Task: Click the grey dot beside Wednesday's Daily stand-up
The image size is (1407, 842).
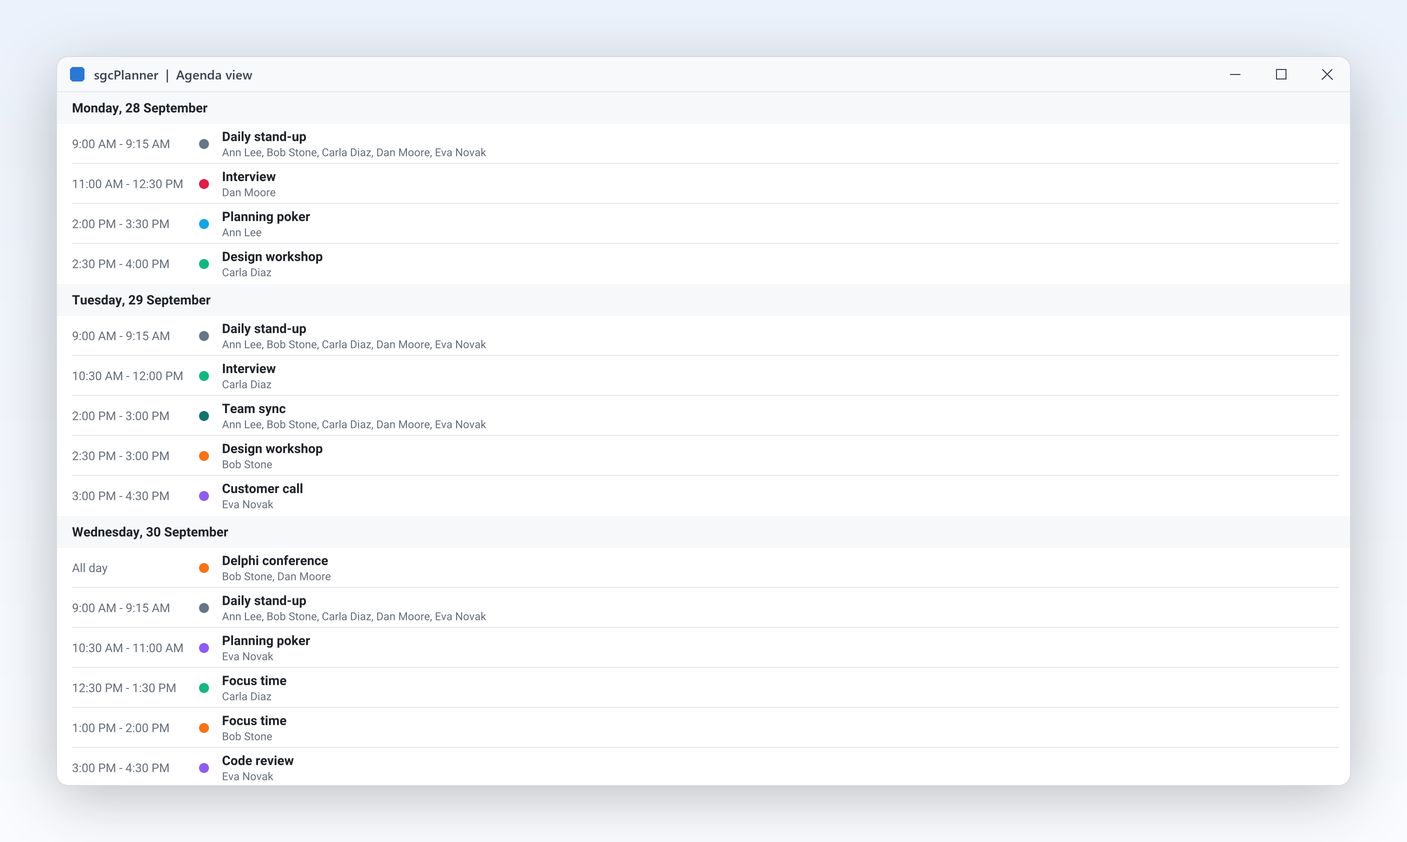Action: coord(204,608)
